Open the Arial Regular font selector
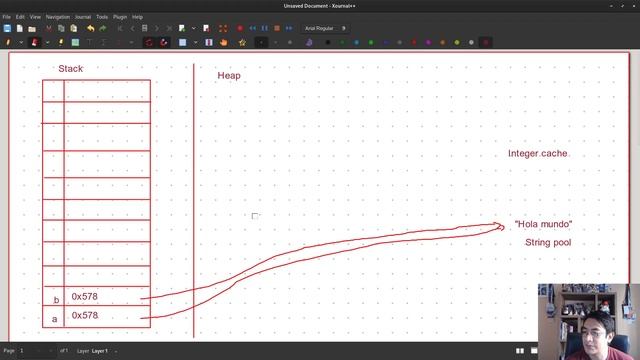The image size is (640, 360). pos(325,28)
